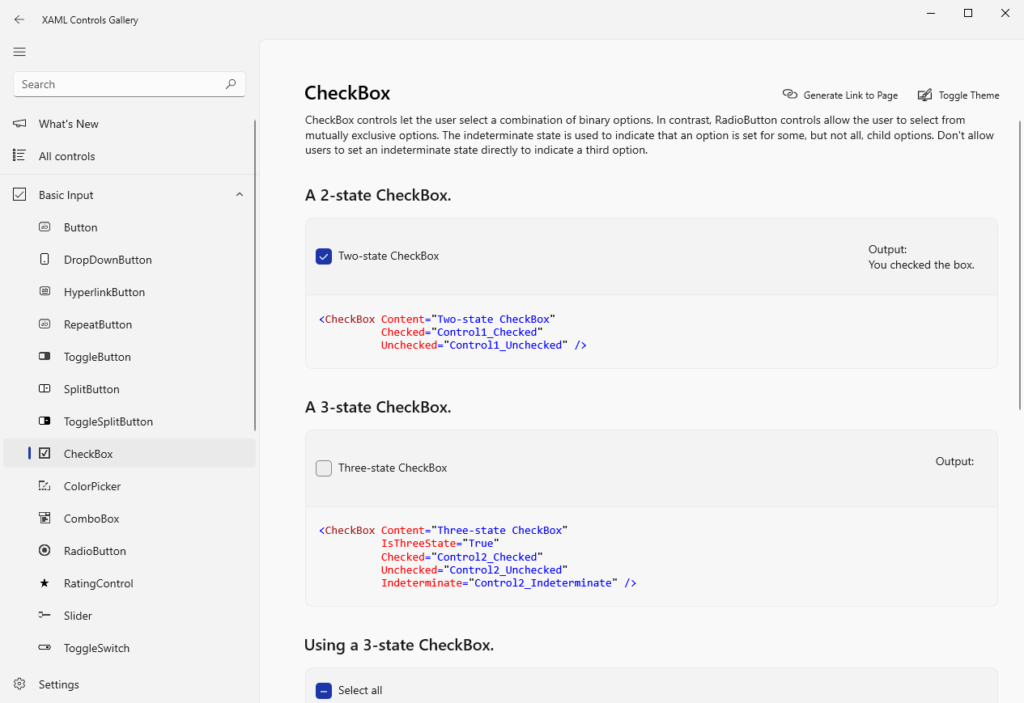Open the navigation pane hamburger menu
The height and width of the screenshot is (703, 1024).
tap(19, 51)
